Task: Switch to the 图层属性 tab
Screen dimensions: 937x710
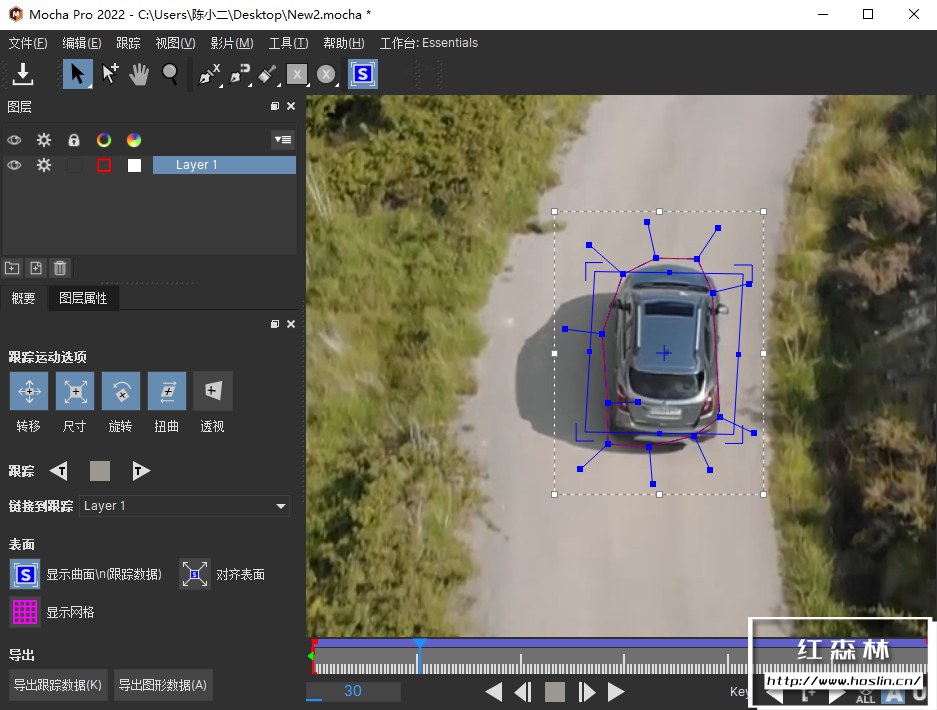Action: click(x=83, y=298)
